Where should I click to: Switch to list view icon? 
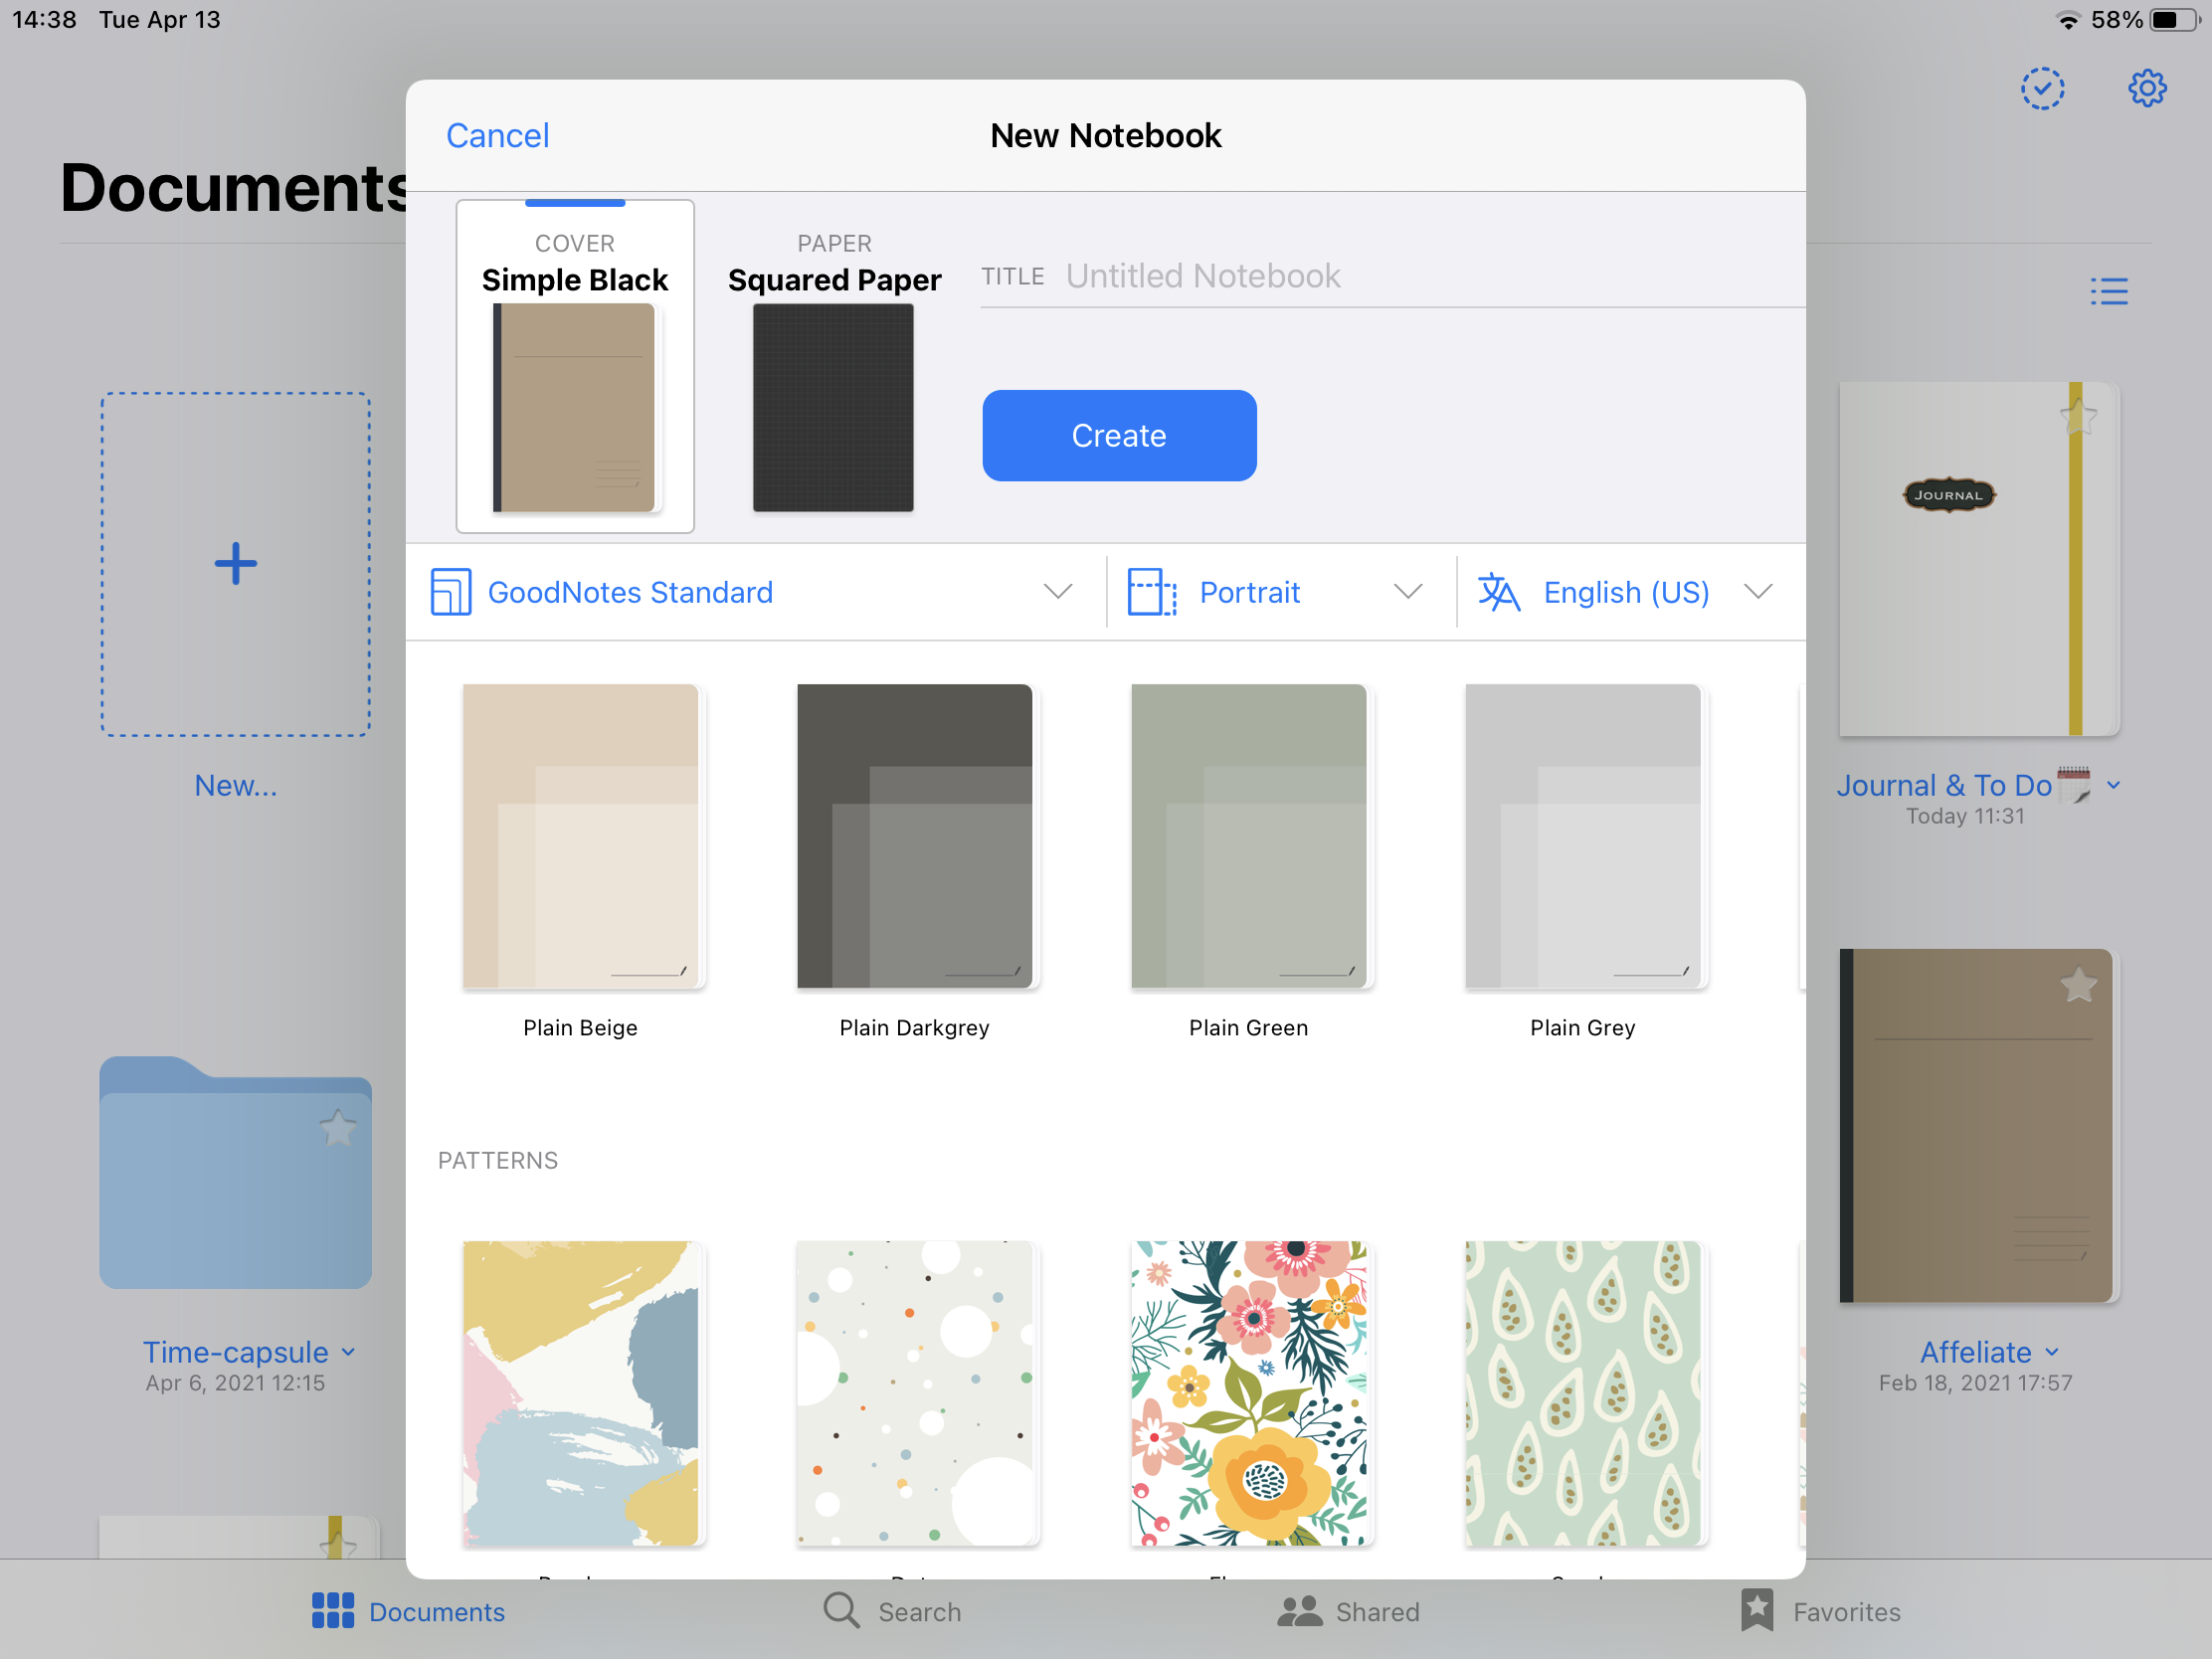[x=2108, y=291]
